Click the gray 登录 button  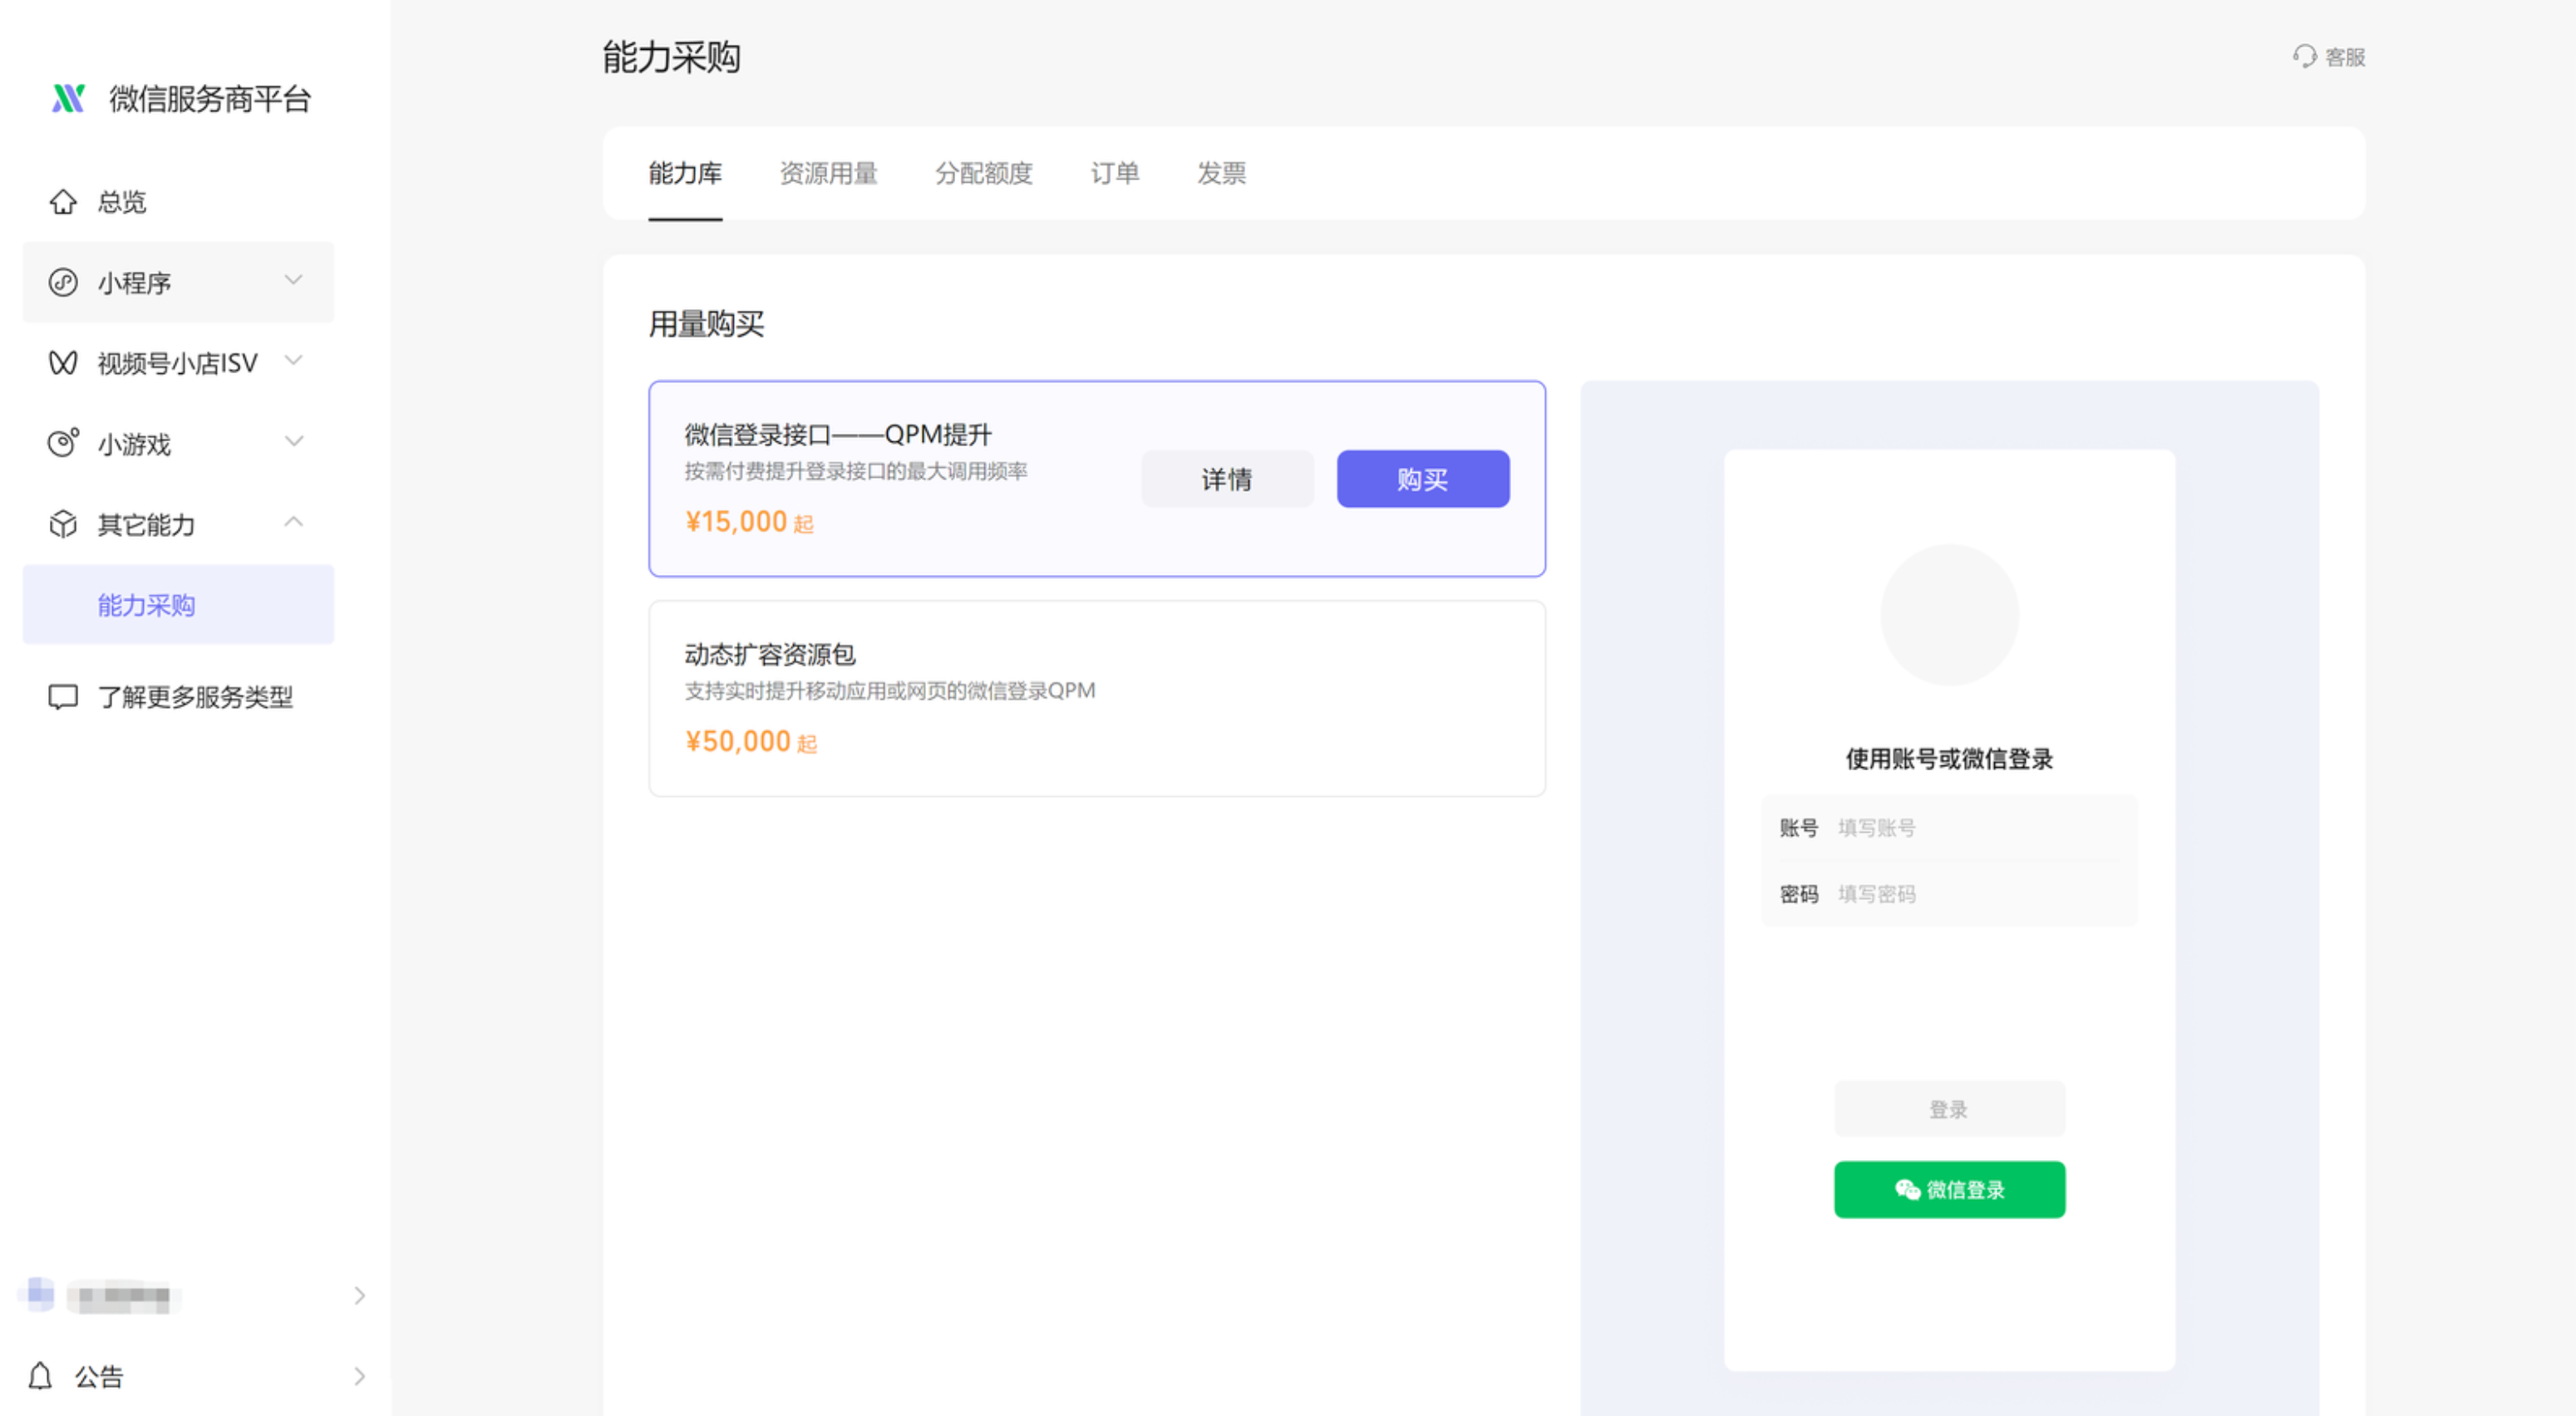click(1949, 1109)
